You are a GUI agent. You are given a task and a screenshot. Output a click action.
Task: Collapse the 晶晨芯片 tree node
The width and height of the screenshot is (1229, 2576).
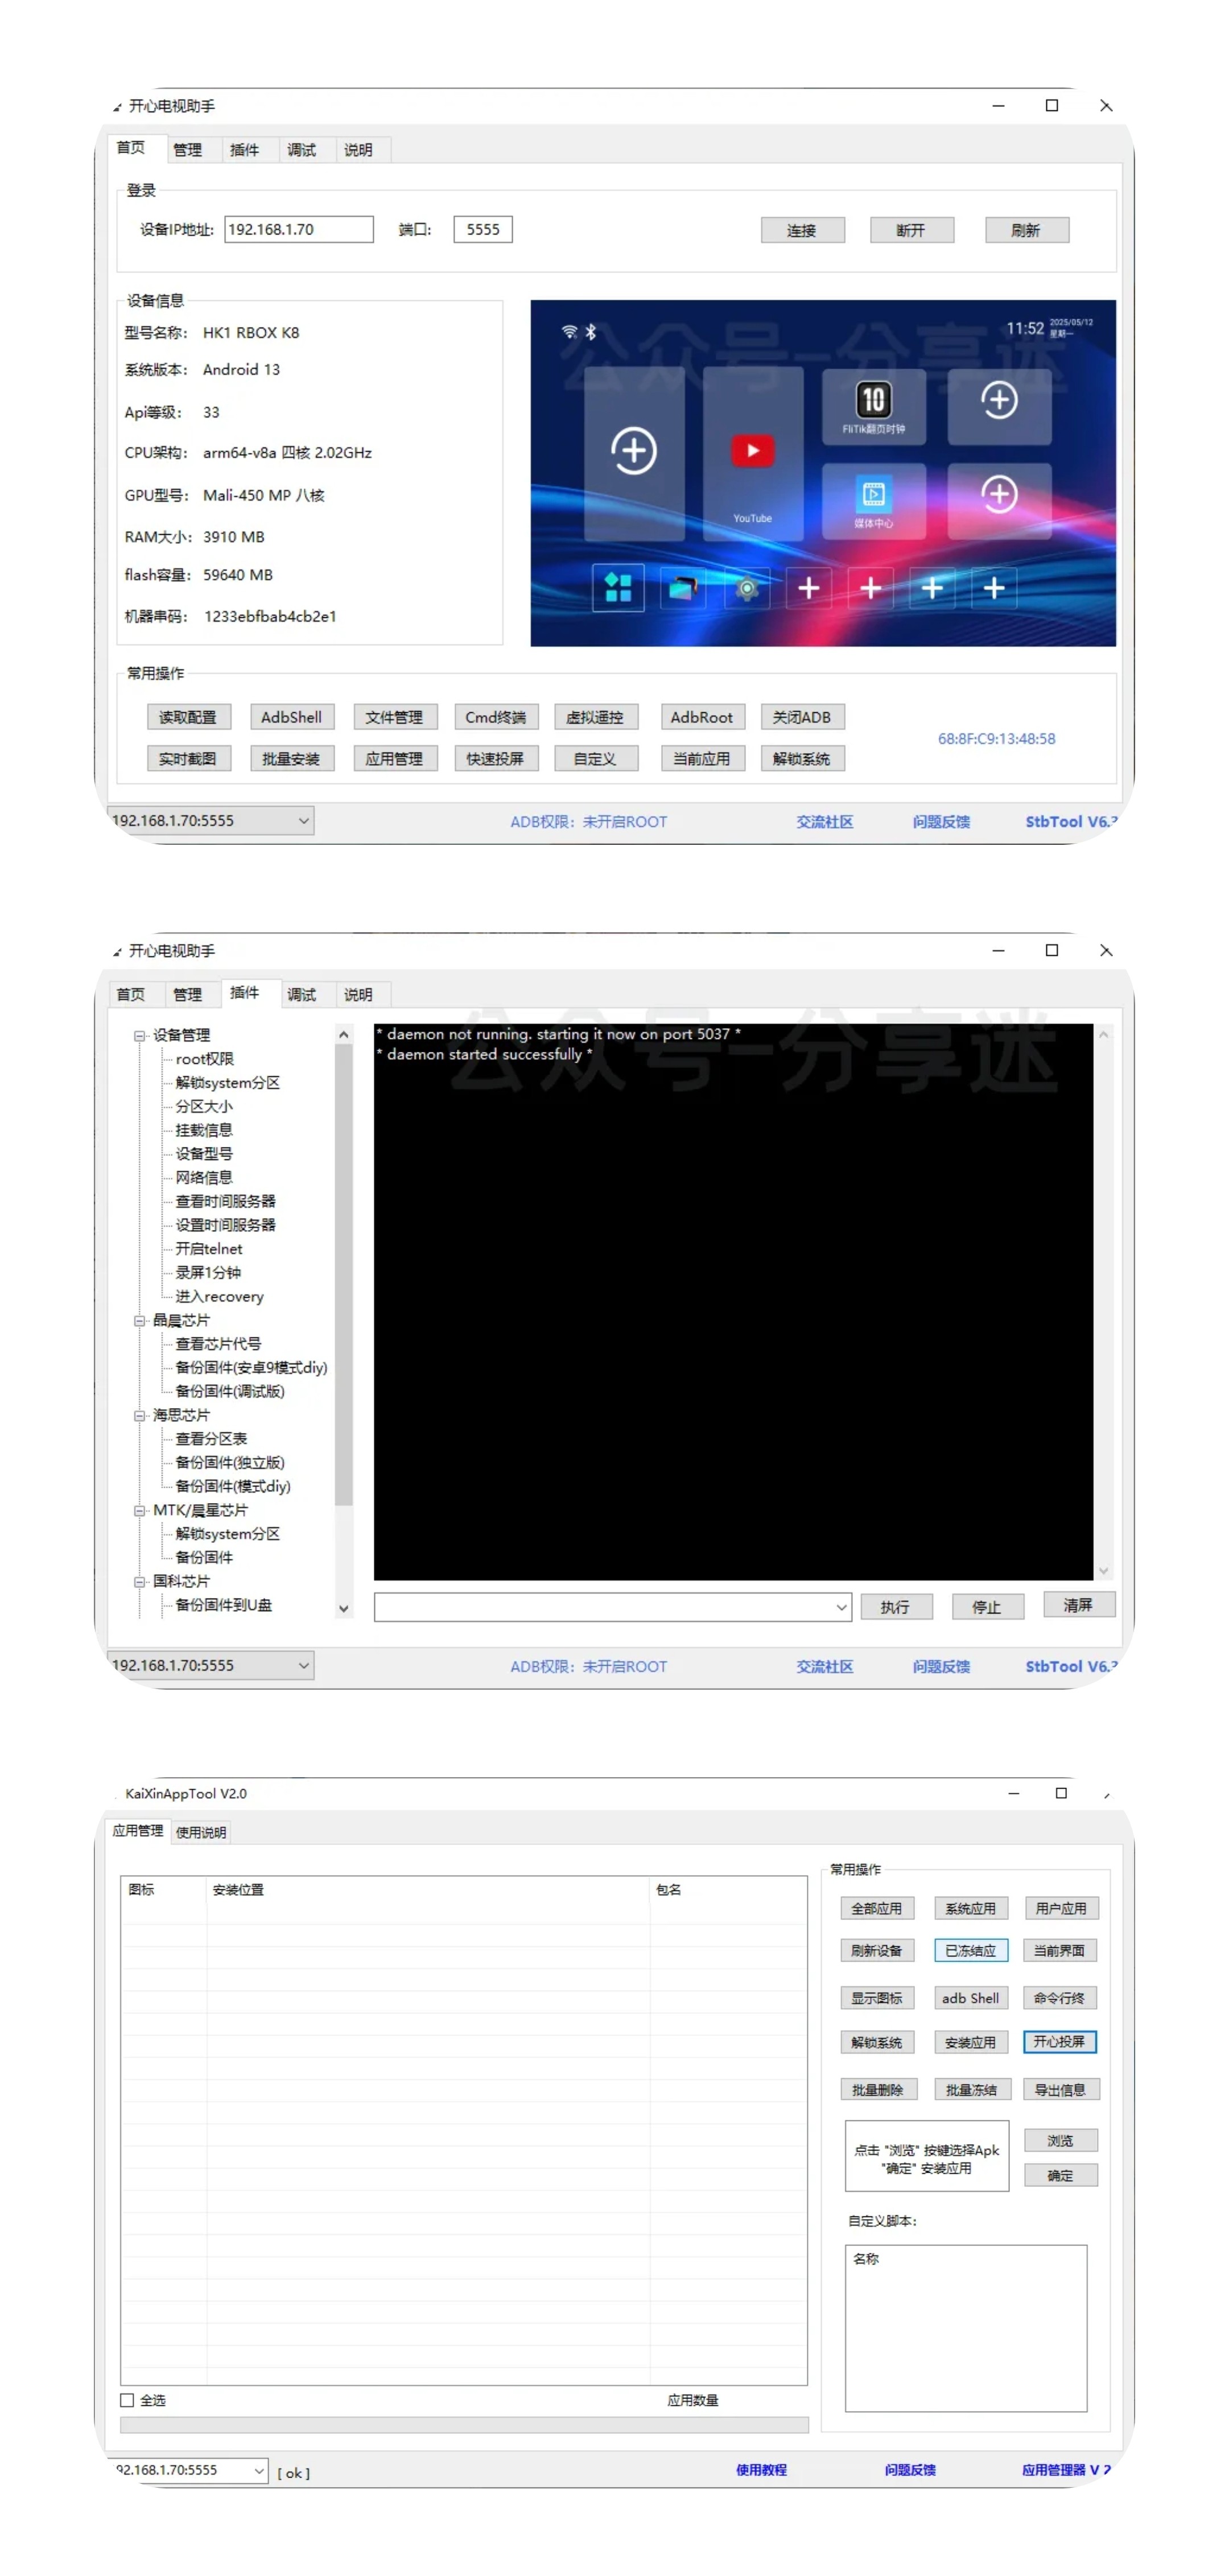point(140,1320)
